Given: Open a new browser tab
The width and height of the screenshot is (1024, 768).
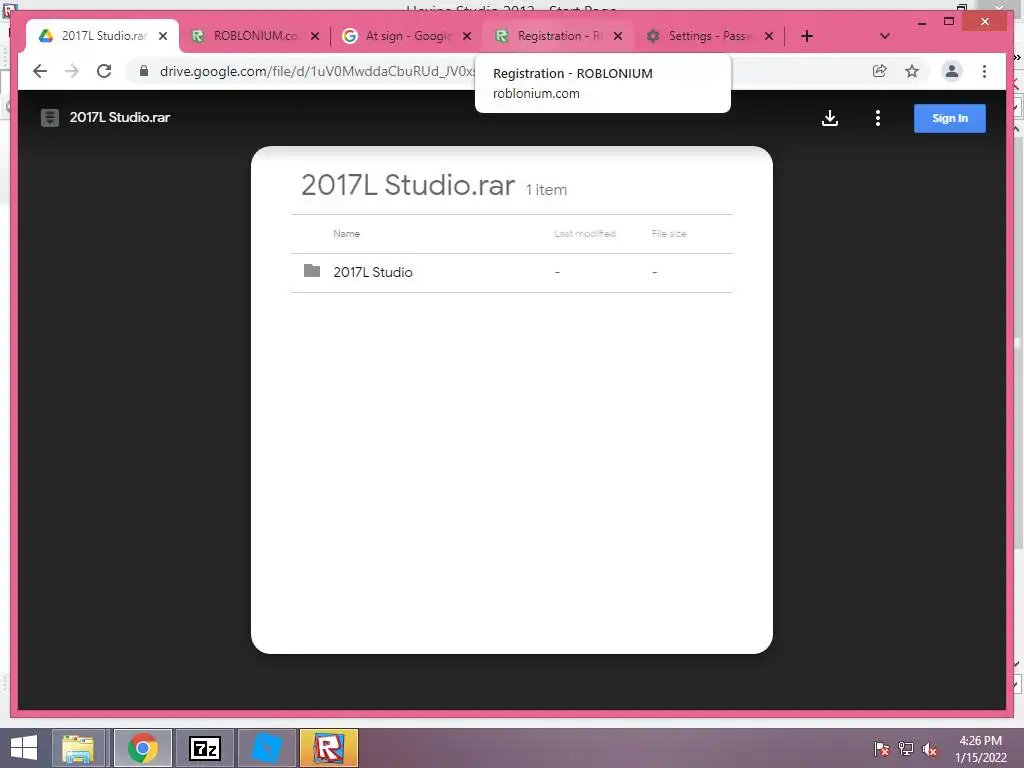Looking at the screenshot, I should click(807, 36).
